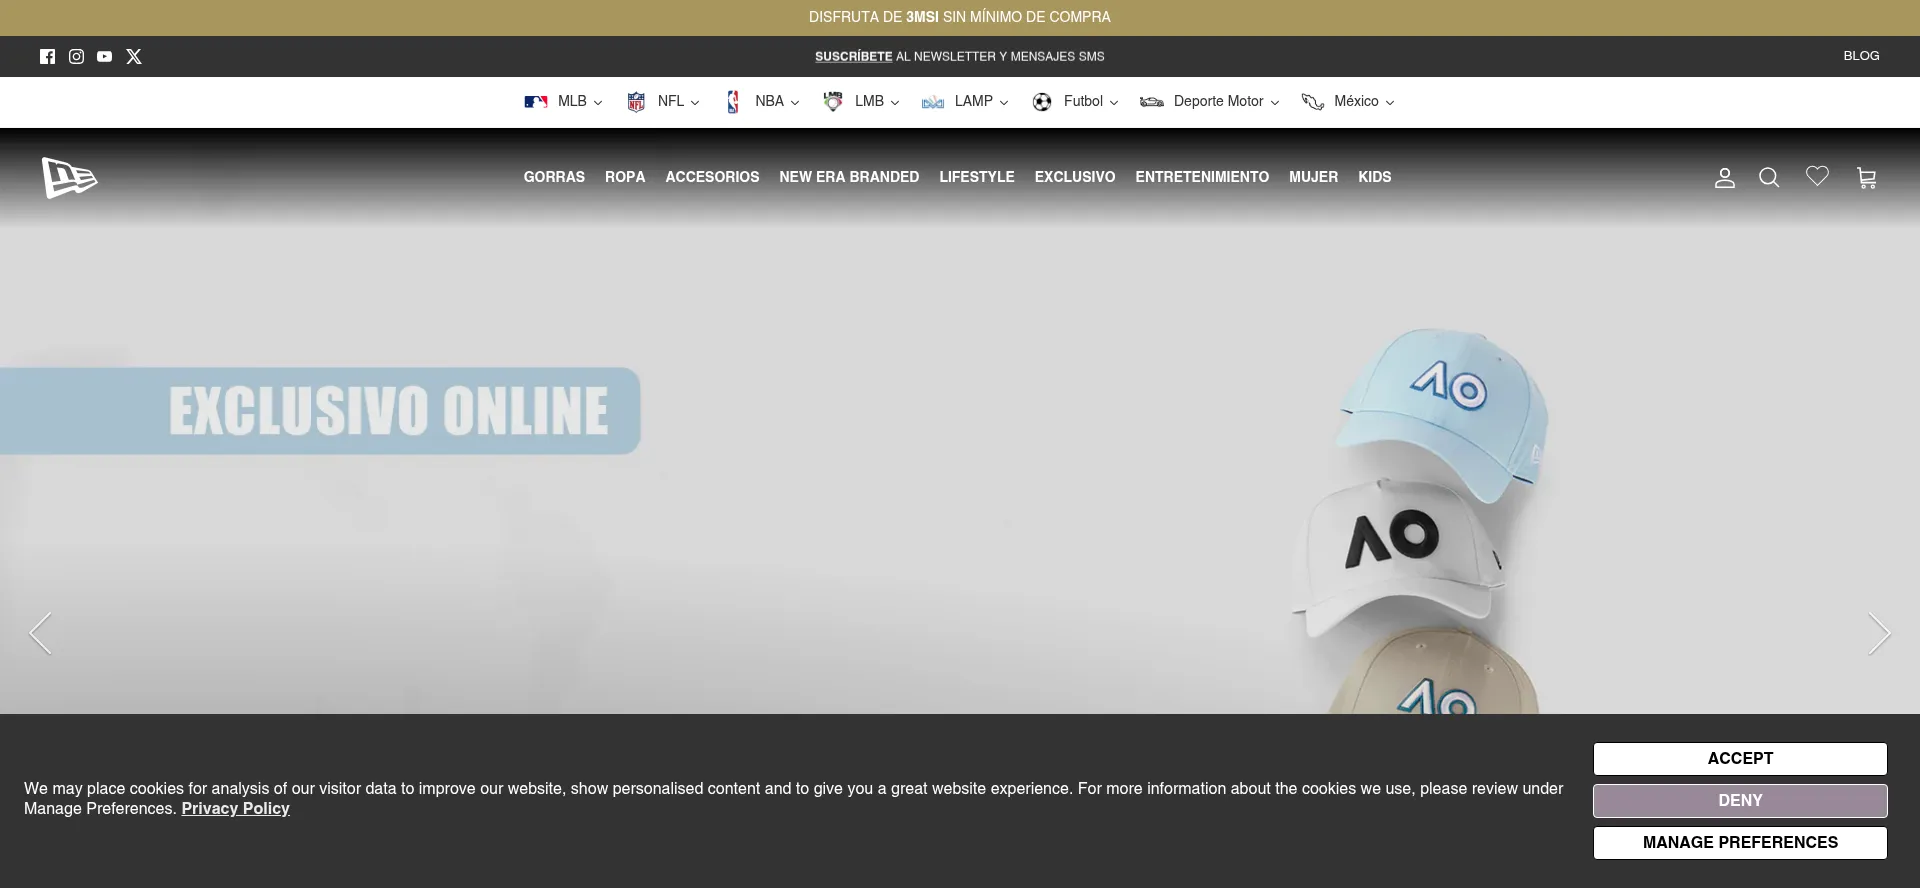The image size is (1920, 888).
Task: Accept cookies with the ACCEPT button
Action: coord(1740,759)
